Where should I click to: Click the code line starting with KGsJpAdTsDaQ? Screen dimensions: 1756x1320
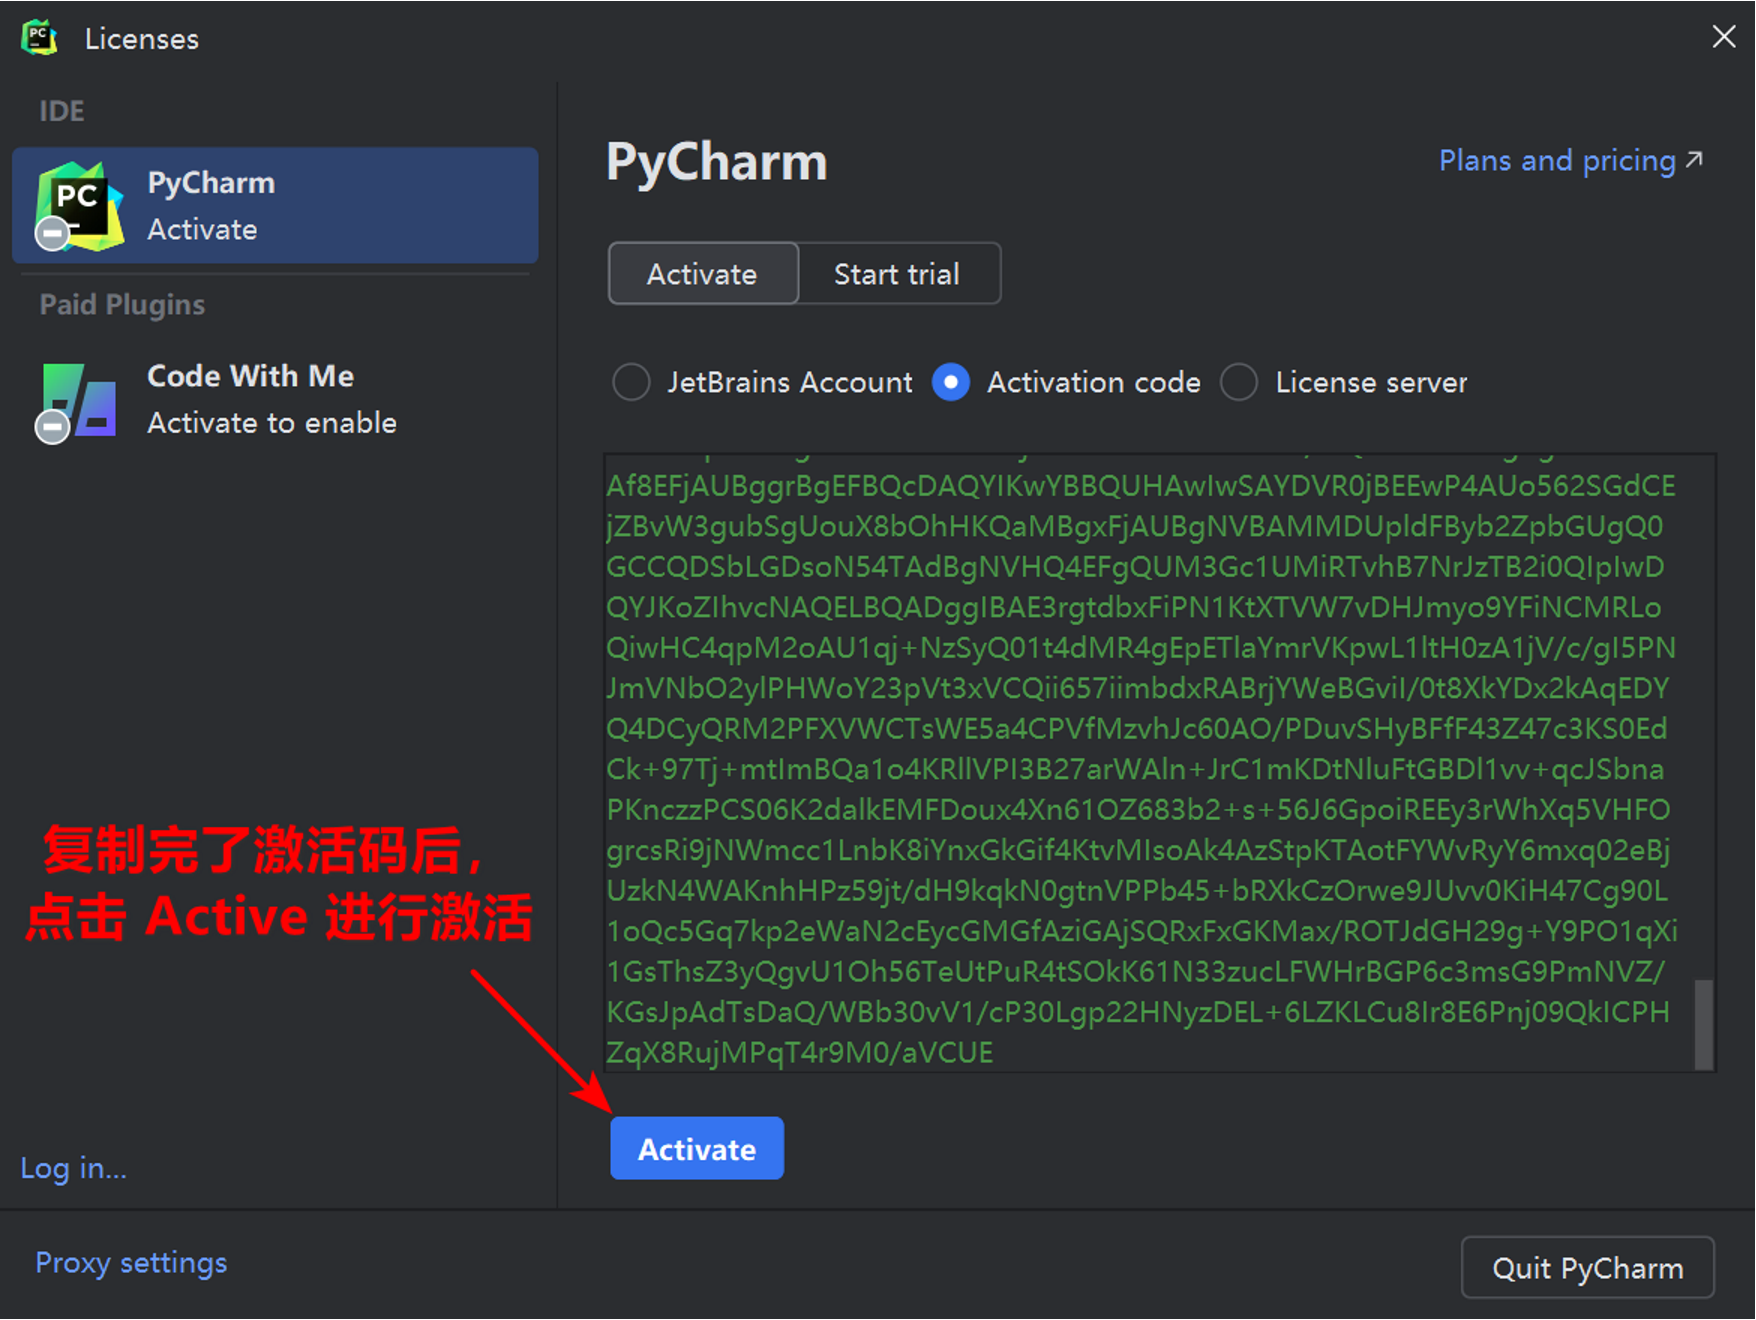click(x=1138, y=1012)
